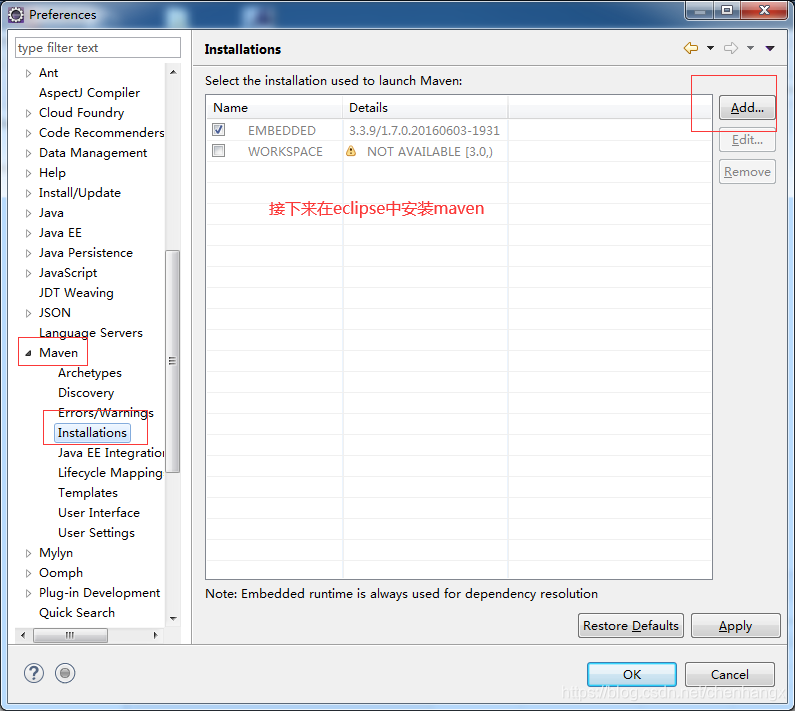
Task: Open the forward history dropdown arrow
Action: tap(750, 48)
